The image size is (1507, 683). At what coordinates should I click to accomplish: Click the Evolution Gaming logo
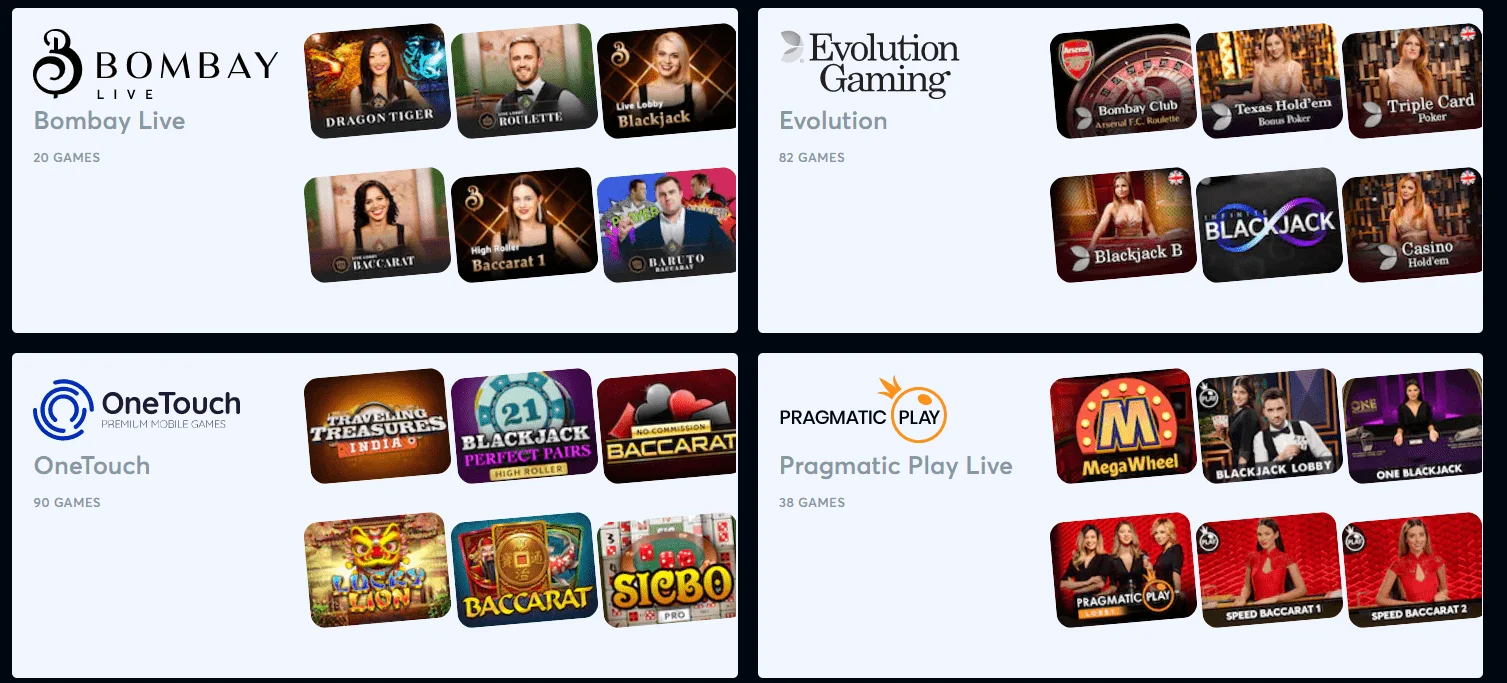[x=869, y=63]
